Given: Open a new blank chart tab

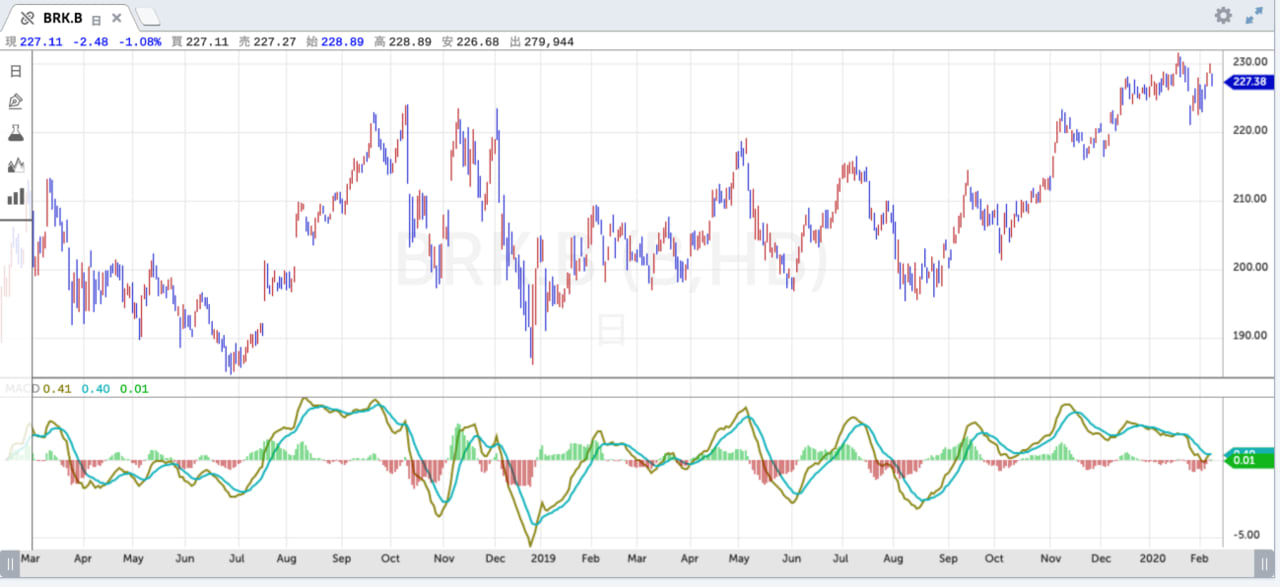Looking at the screenshot, I should tap(147, 17).
